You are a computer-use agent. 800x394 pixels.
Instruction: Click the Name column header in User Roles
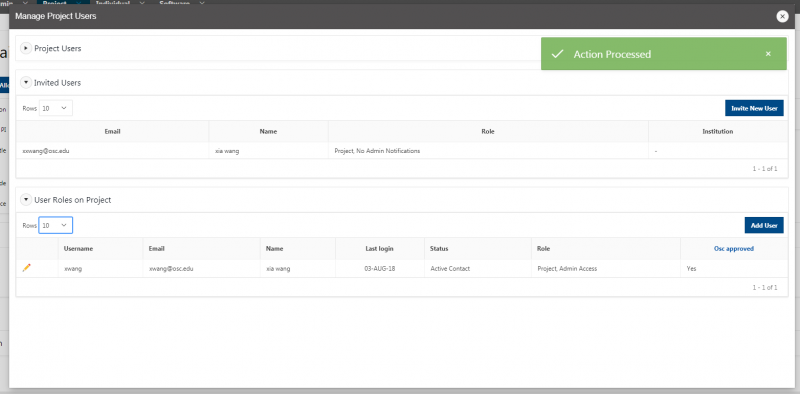tap(274, 249)
